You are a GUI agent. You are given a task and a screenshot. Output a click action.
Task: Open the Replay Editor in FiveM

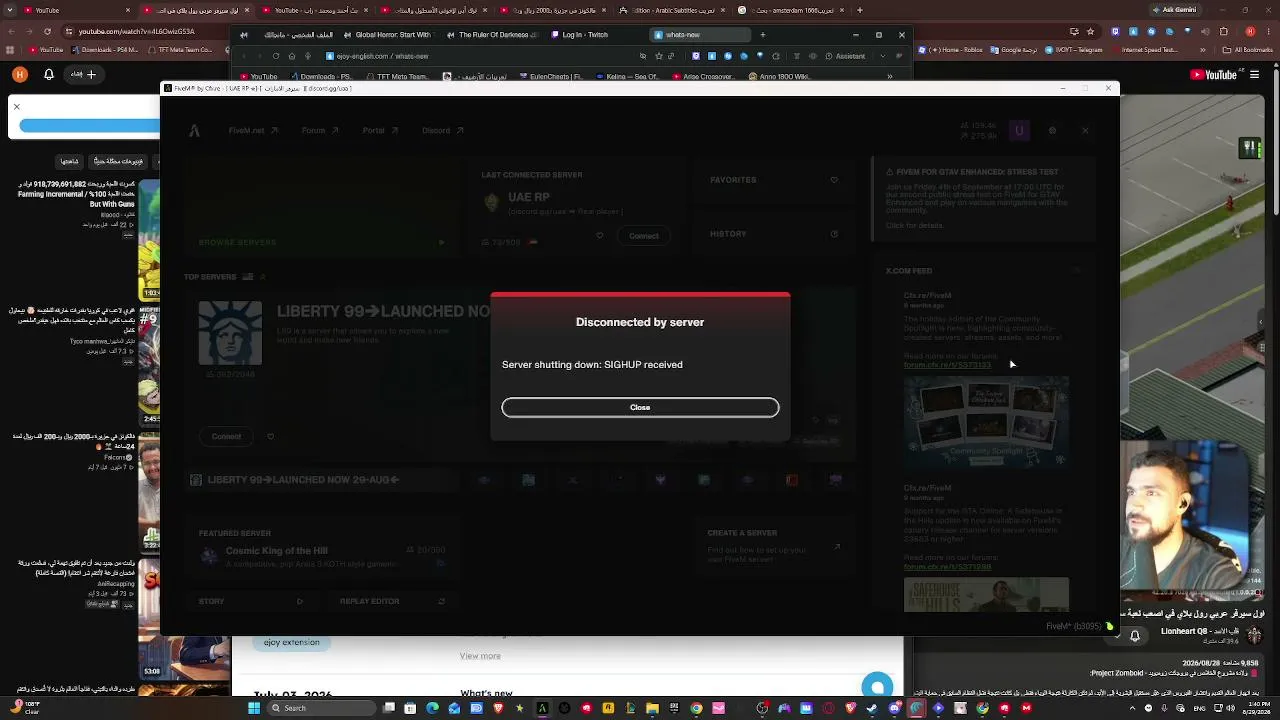tap(392, 601)
